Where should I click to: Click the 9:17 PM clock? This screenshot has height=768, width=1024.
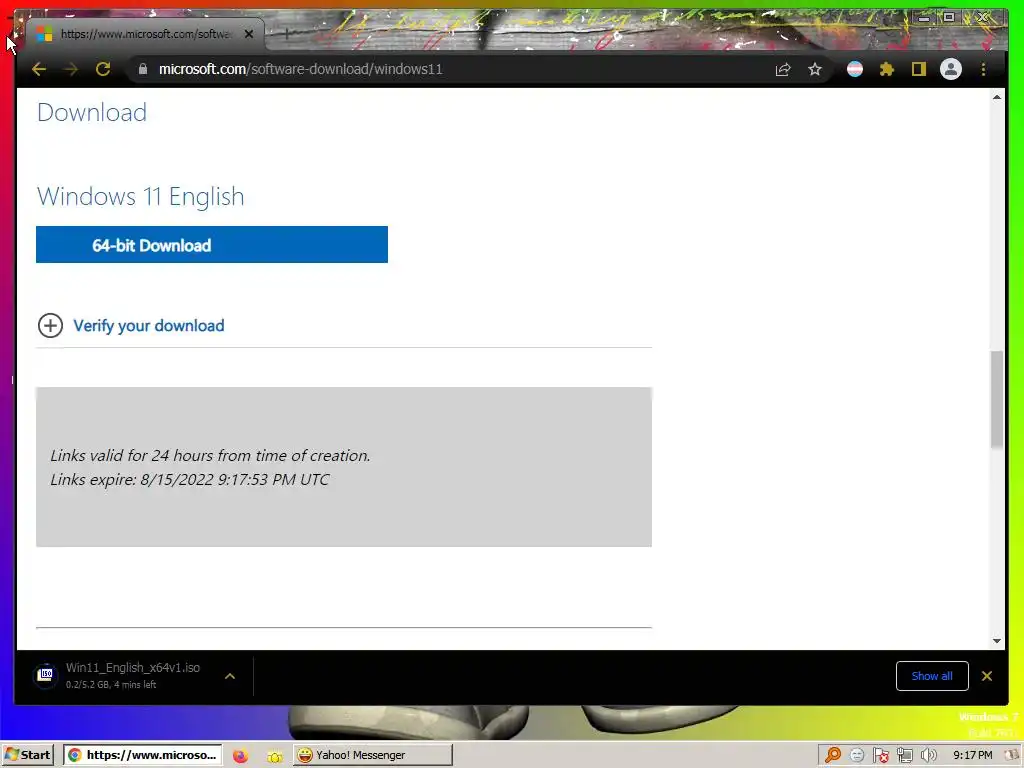(972, 755)
